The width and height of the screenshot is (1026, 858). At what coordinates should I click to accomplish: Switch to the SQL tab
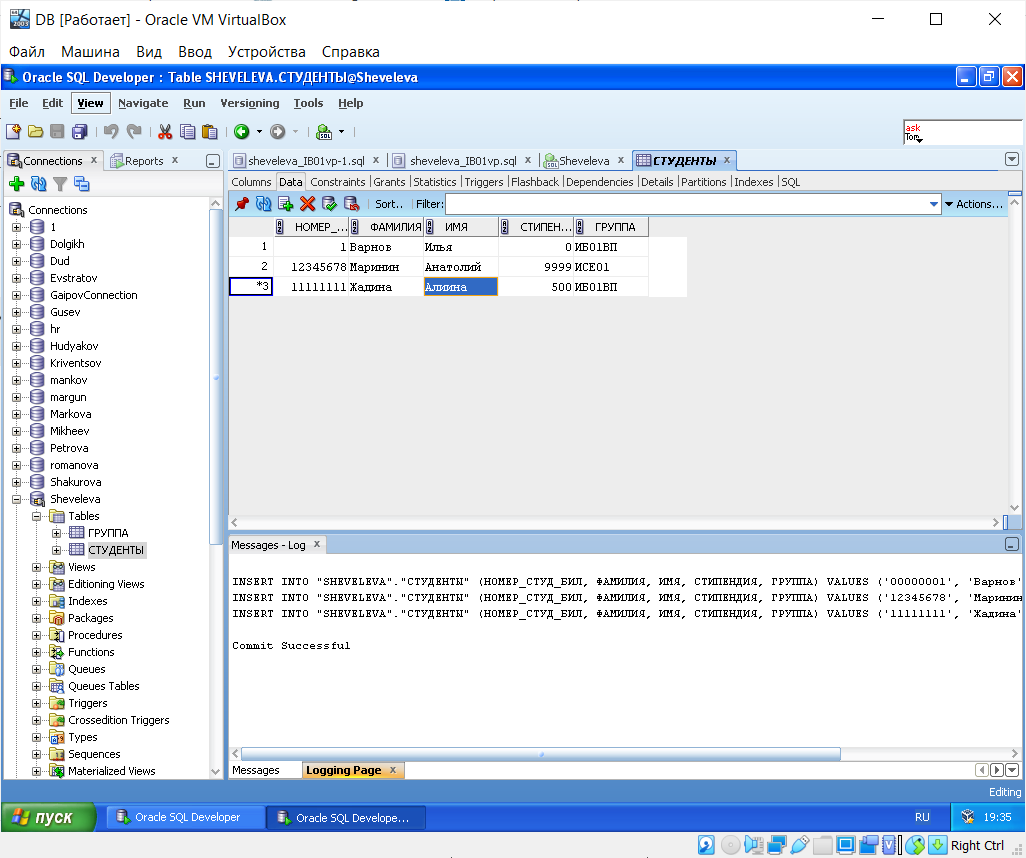[790, 182]
